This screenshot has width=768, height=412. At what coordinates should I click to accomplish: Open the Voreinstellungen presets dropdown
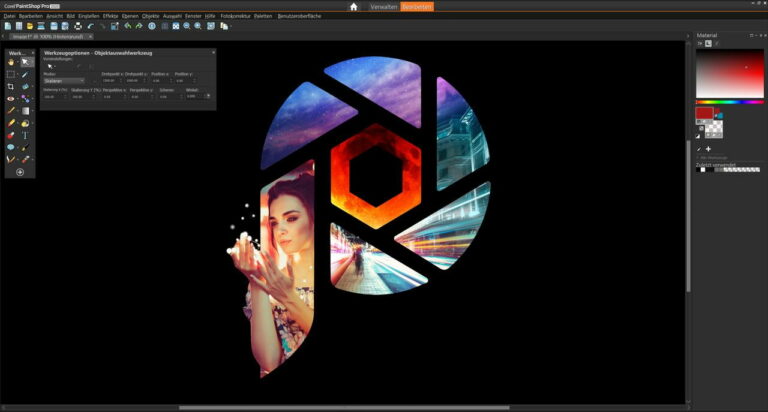(50, 66)
